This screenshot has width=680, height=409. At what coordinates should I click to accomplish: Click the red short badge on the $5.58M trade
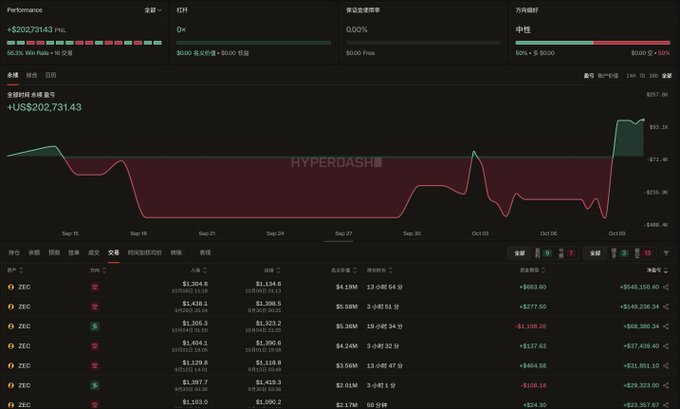click(x=95, y=307)
